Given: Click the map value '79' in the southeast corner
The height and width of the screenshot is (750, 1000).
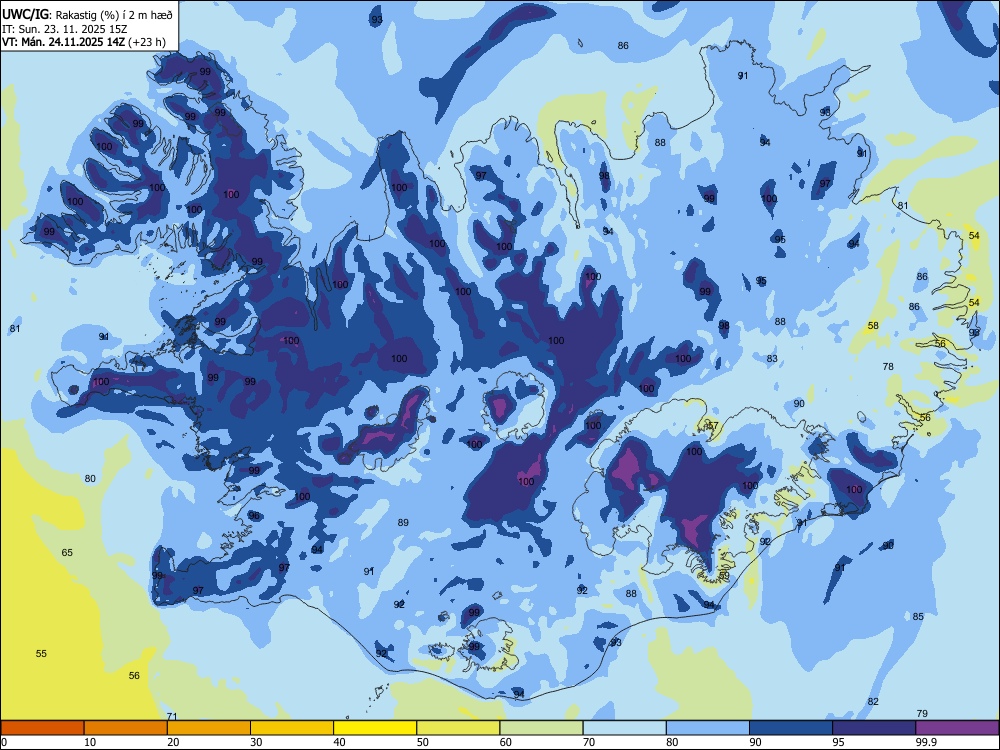Looking at the screenshot, I should 922,714.
